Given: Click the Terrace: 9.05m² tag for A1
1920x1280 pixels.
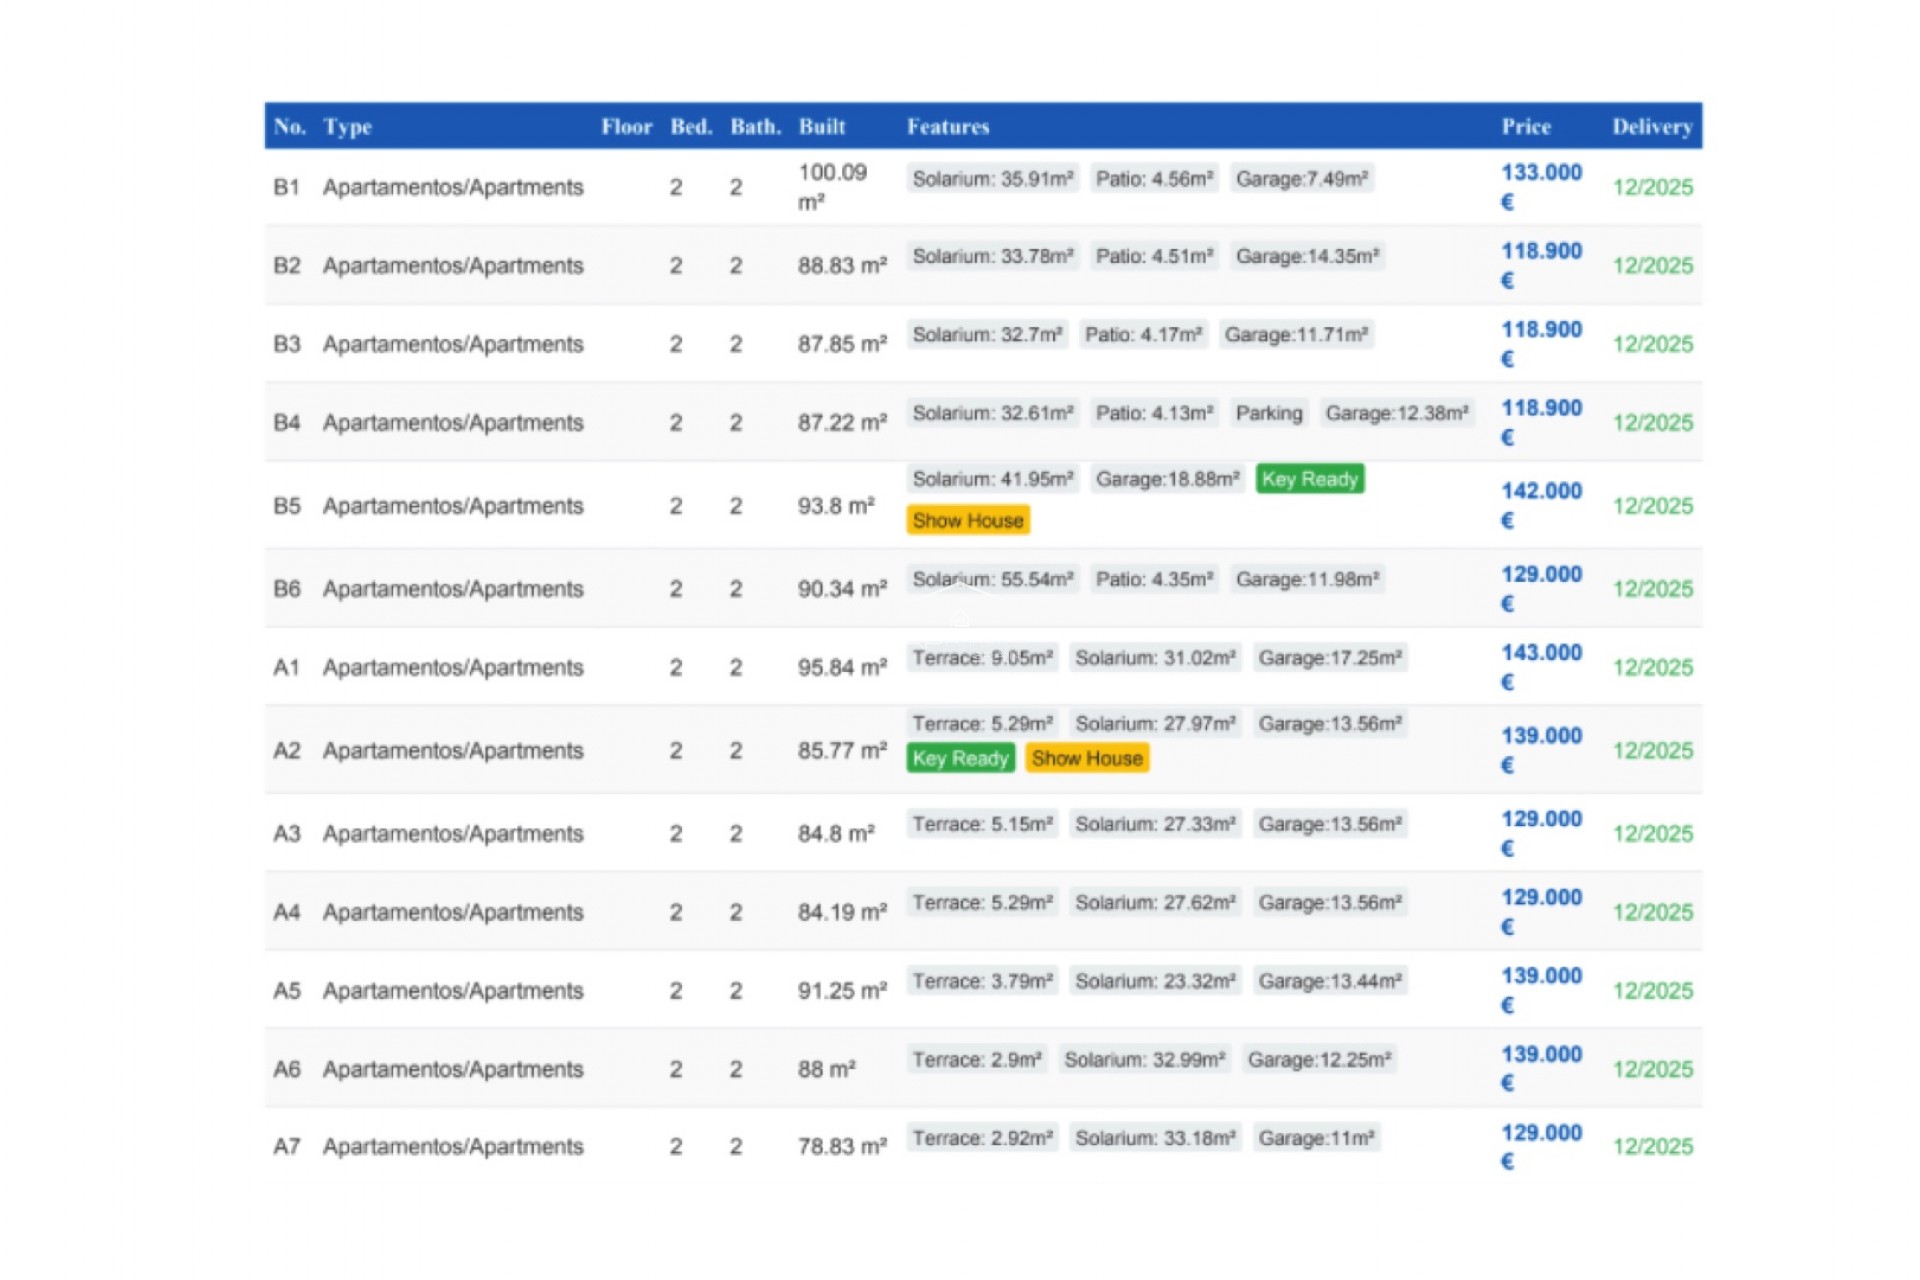Looking at the screenshot, I should [982, 658].
